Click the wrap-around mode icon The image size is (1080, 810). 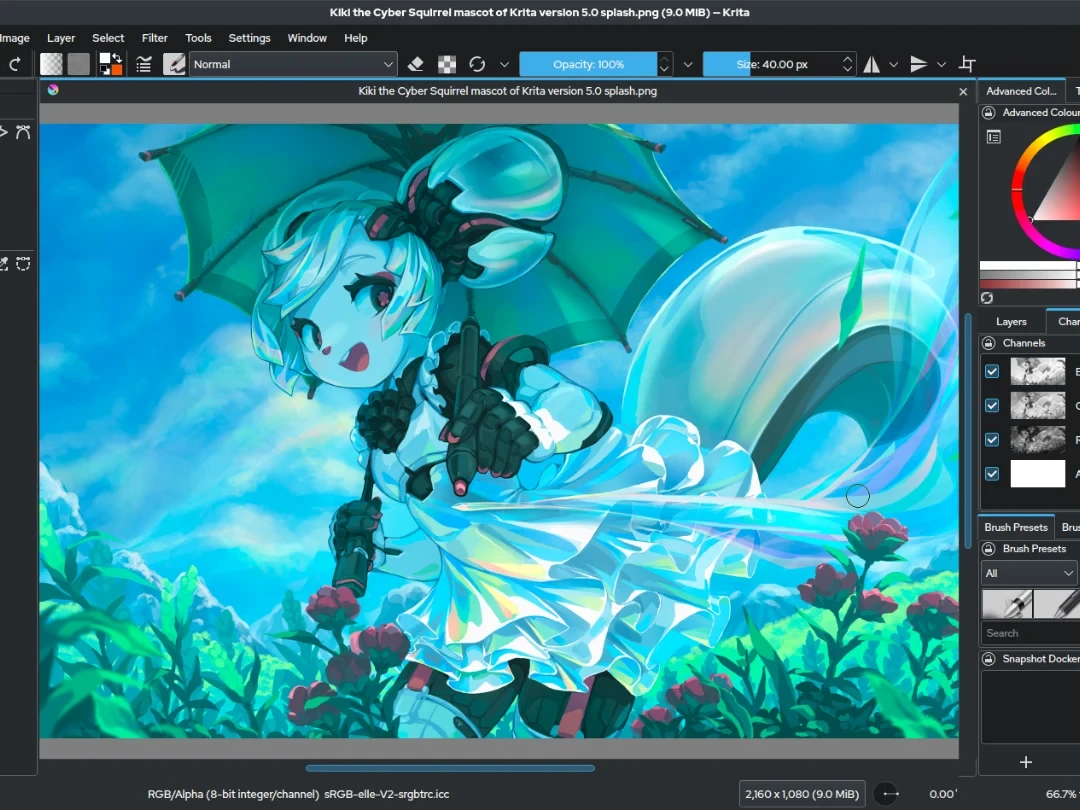(x=967, y=64)
